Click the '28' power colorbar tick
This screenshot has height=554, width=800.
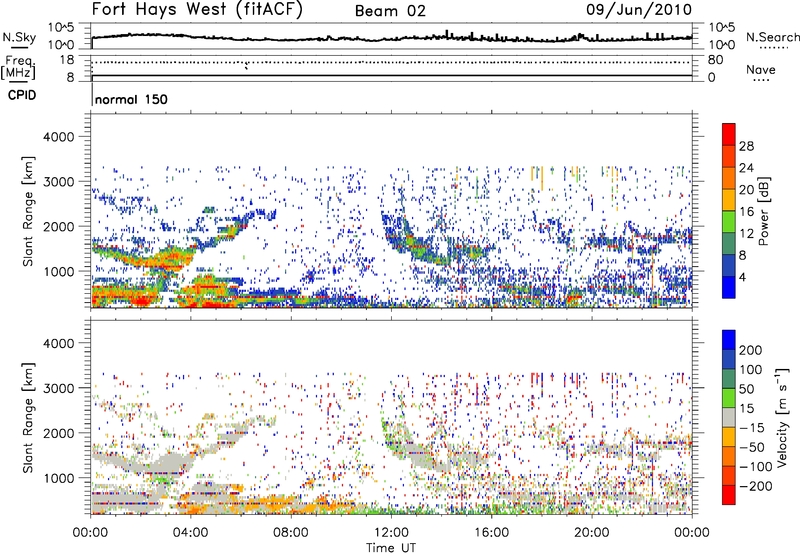pos(746,146)
